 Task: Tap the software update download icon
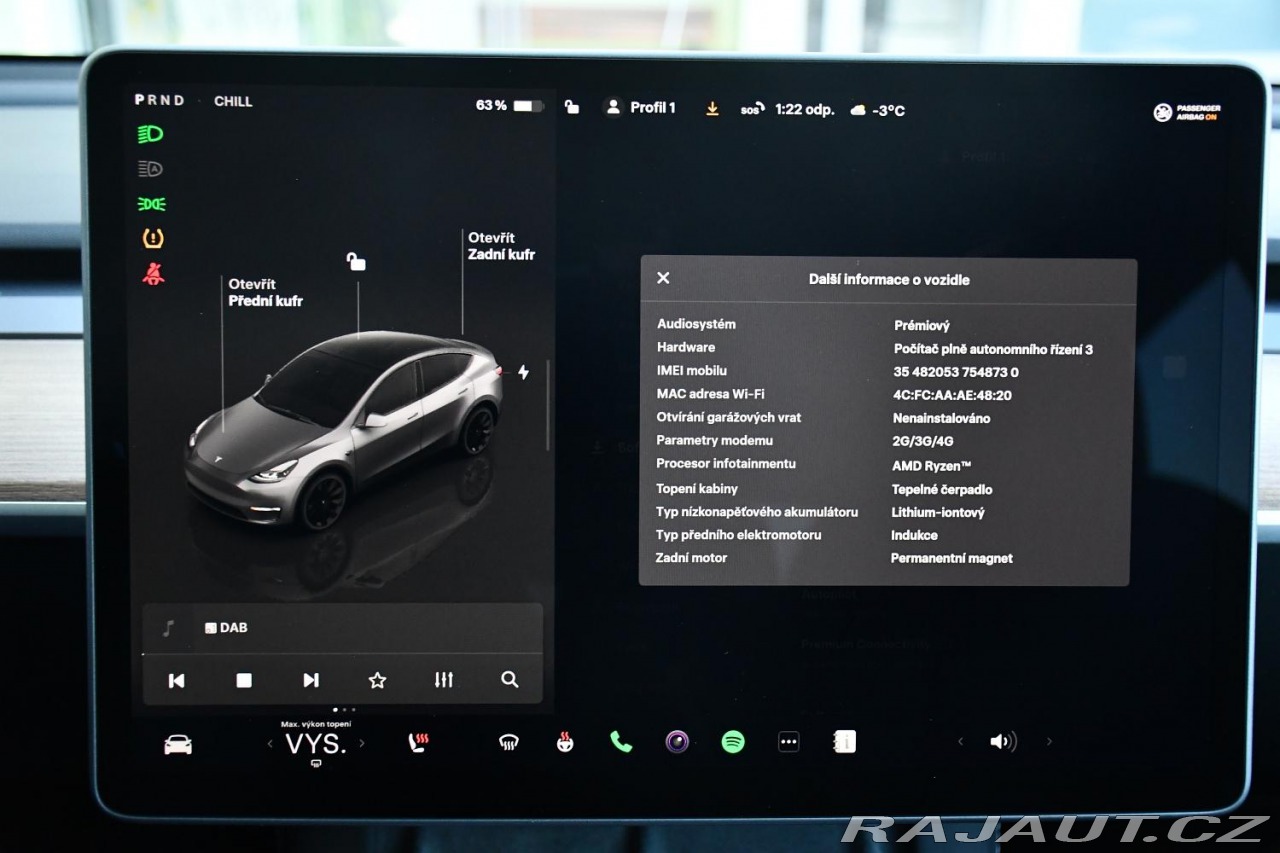tap(712, 109)
